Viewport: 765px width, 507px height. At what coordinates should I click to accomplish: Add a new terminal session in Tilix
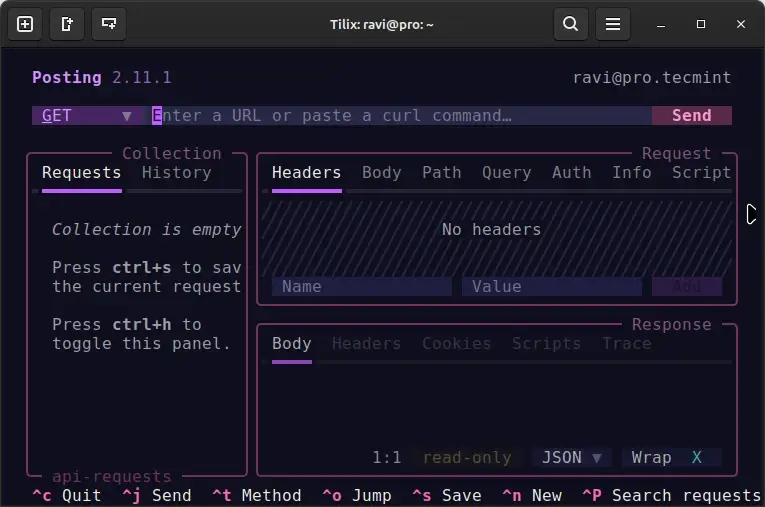[25, 24]
